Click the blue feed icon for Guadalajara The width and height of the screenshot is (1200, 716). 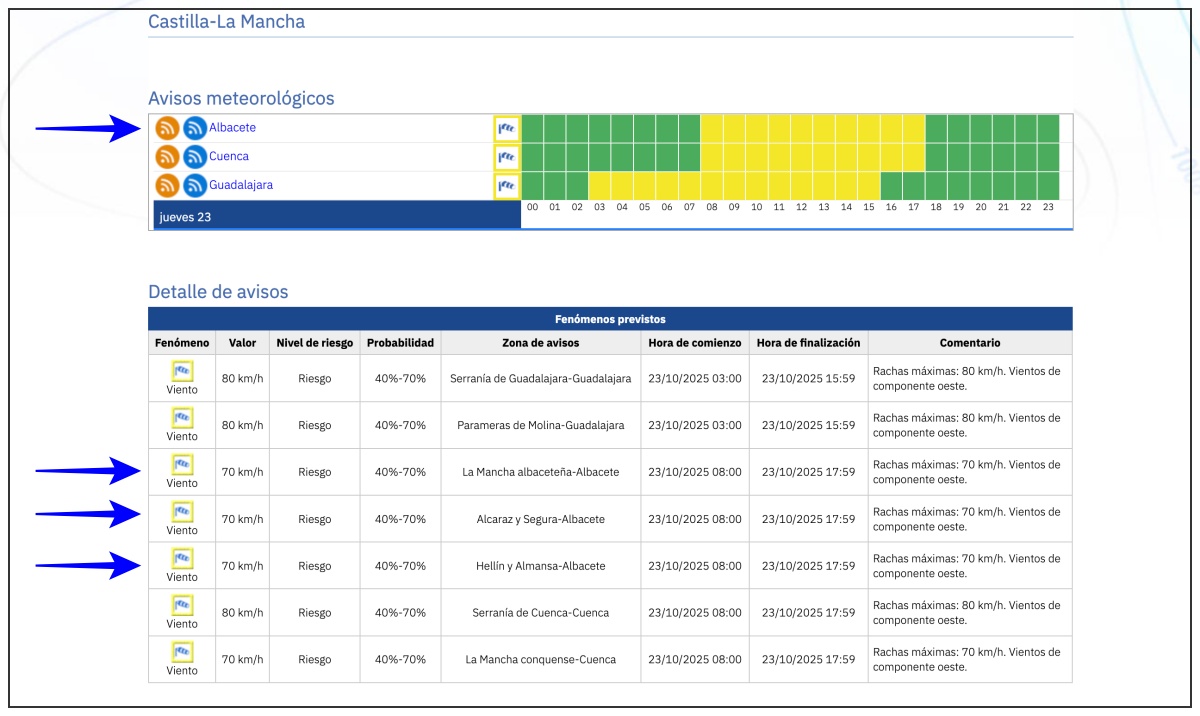195,186
